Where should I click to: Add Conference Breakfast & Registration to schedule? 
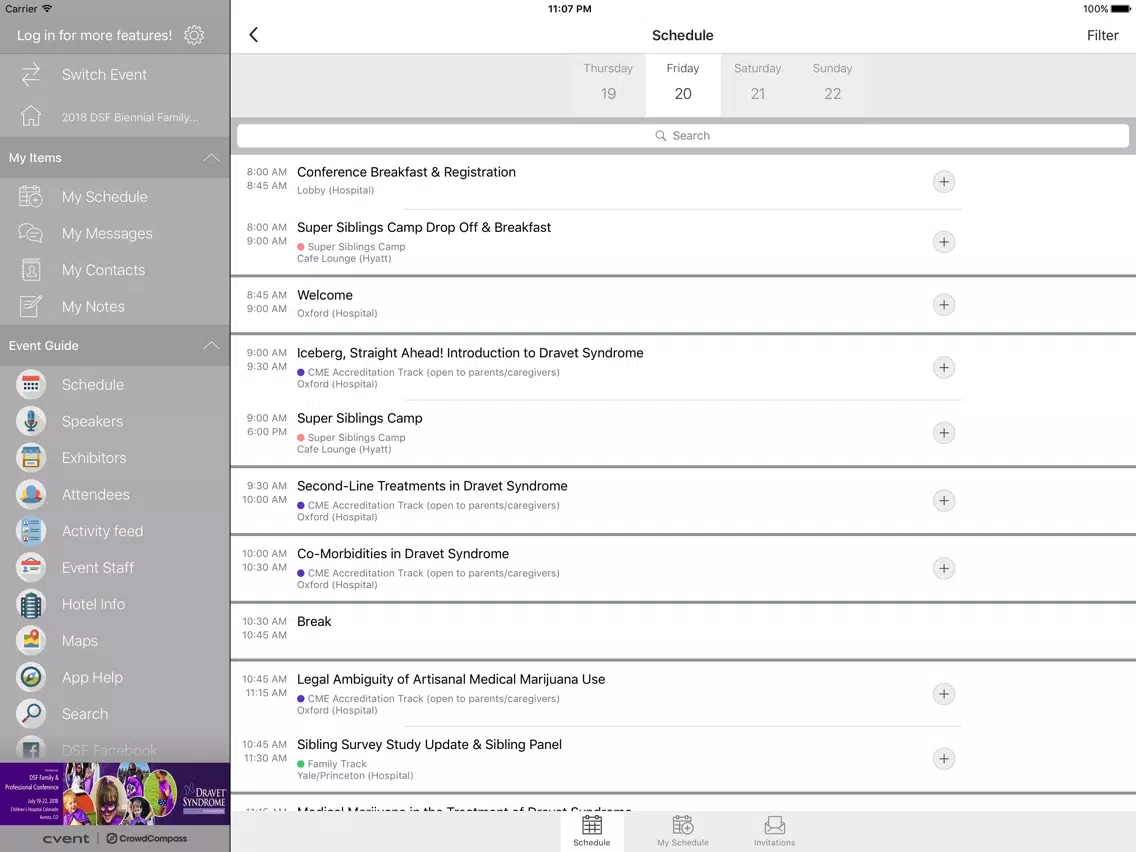(943, 182)
